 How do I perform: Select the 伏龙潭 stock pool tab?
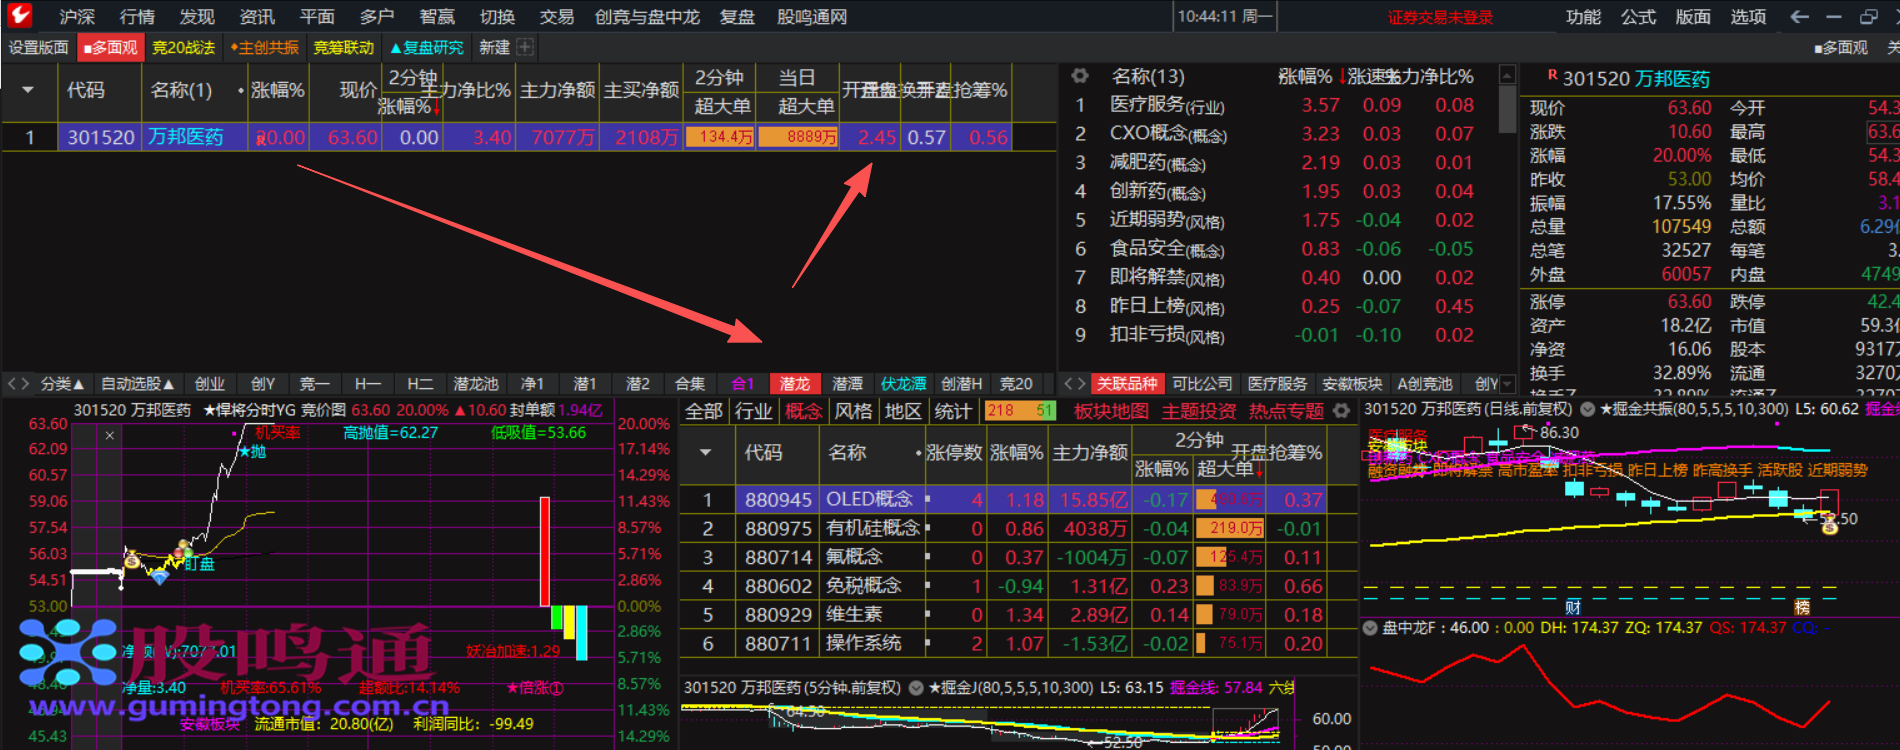point(903,384)
